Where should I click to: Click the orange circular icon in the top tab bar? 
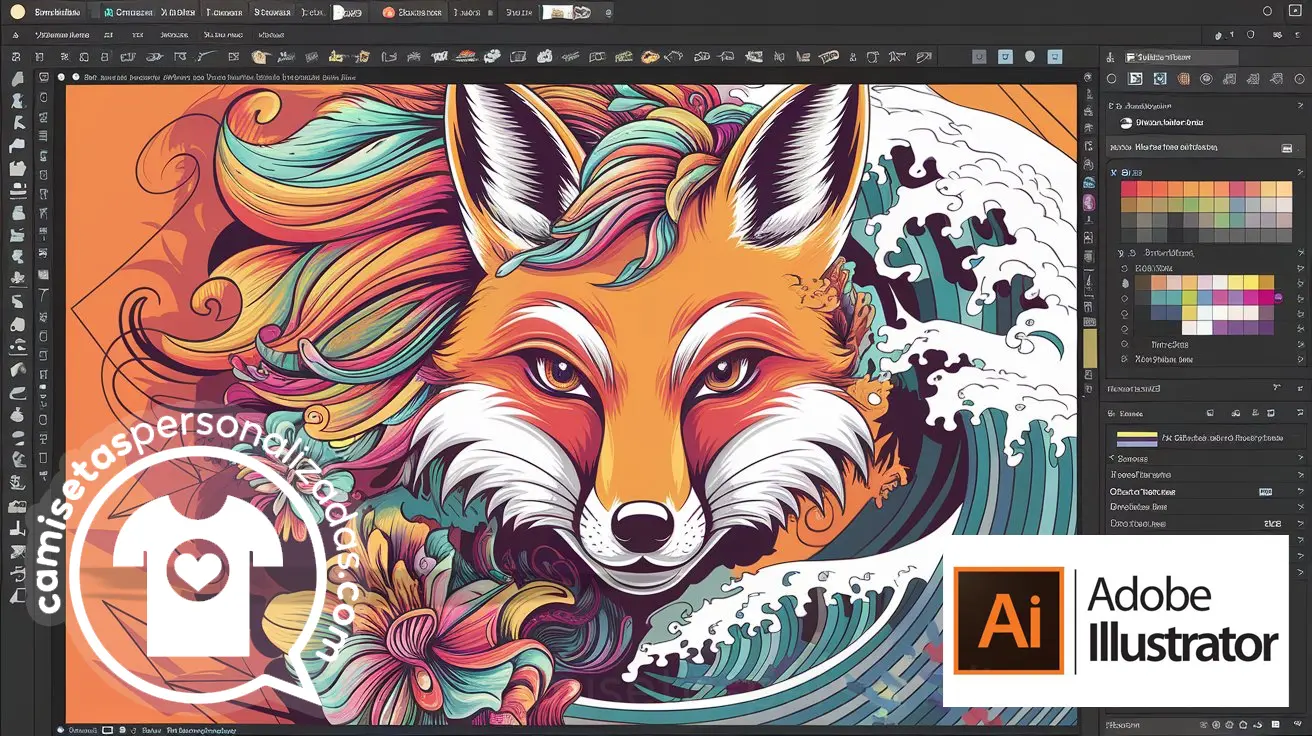pyautogui.click(x=388, y=13)
